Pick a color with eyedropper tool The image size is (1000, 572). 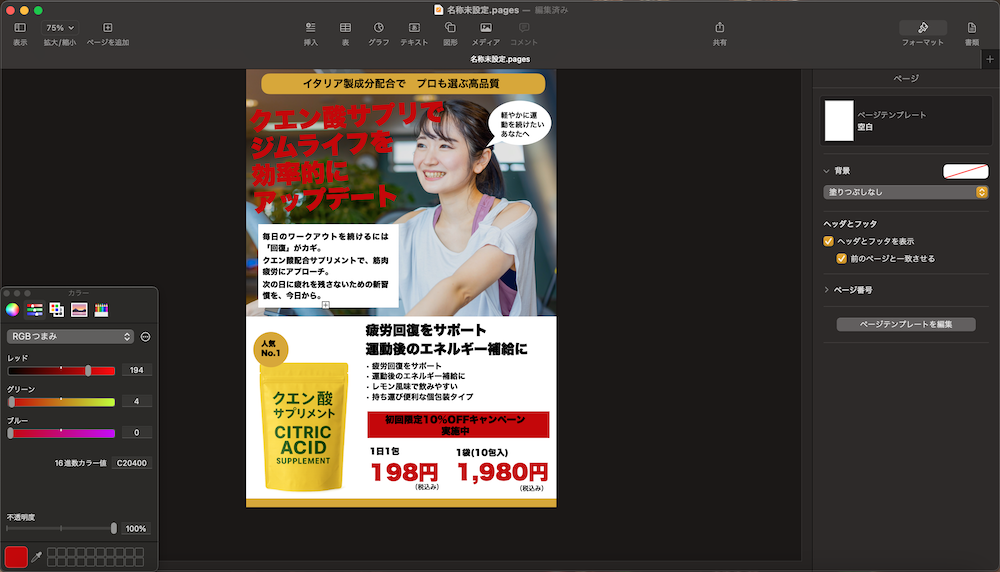(37, 557)
